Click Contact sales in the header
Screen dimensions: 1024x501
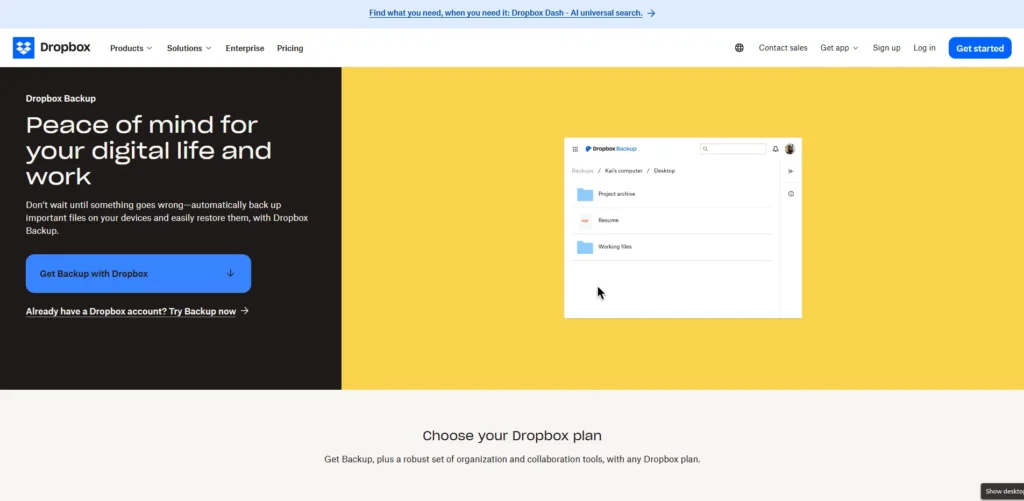(x=783, y=48)
